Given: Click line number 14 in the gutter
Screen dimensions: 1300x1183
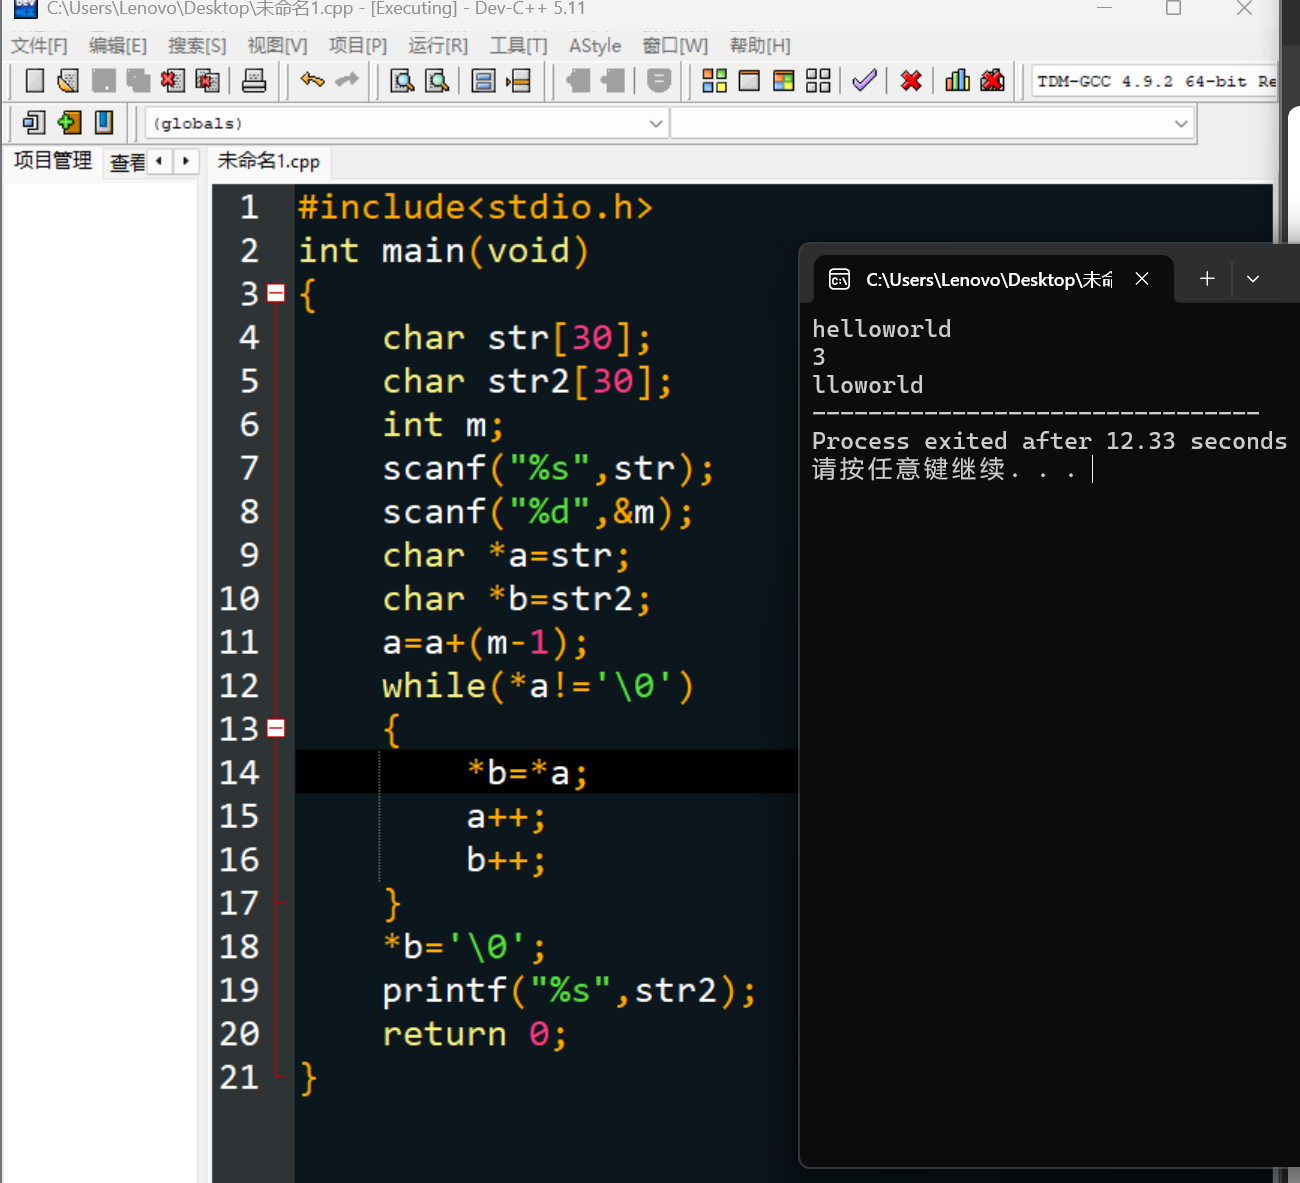Looking at the screenshot, I should pyautogui.click(x=240, y=773).
